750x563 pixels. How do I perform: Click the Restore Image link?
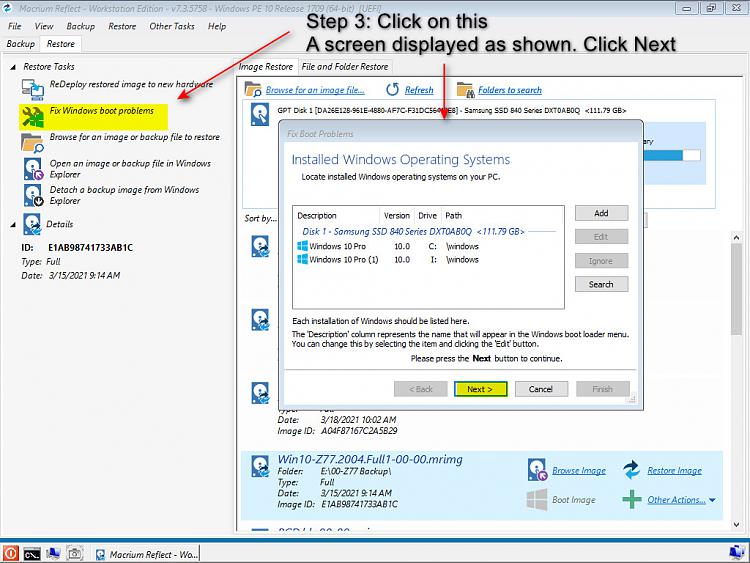(674, 471)
